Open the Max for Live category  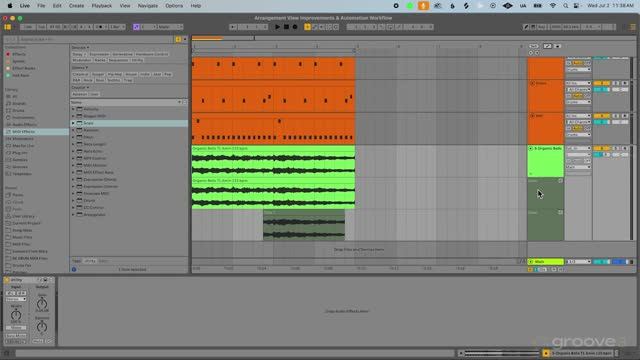tap(23, 146)
